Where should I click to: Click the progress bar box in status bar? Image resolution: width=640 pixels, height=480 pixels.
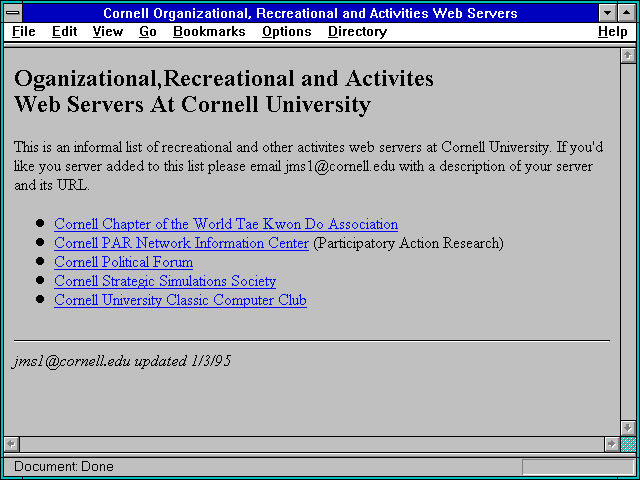pos(578,467)
